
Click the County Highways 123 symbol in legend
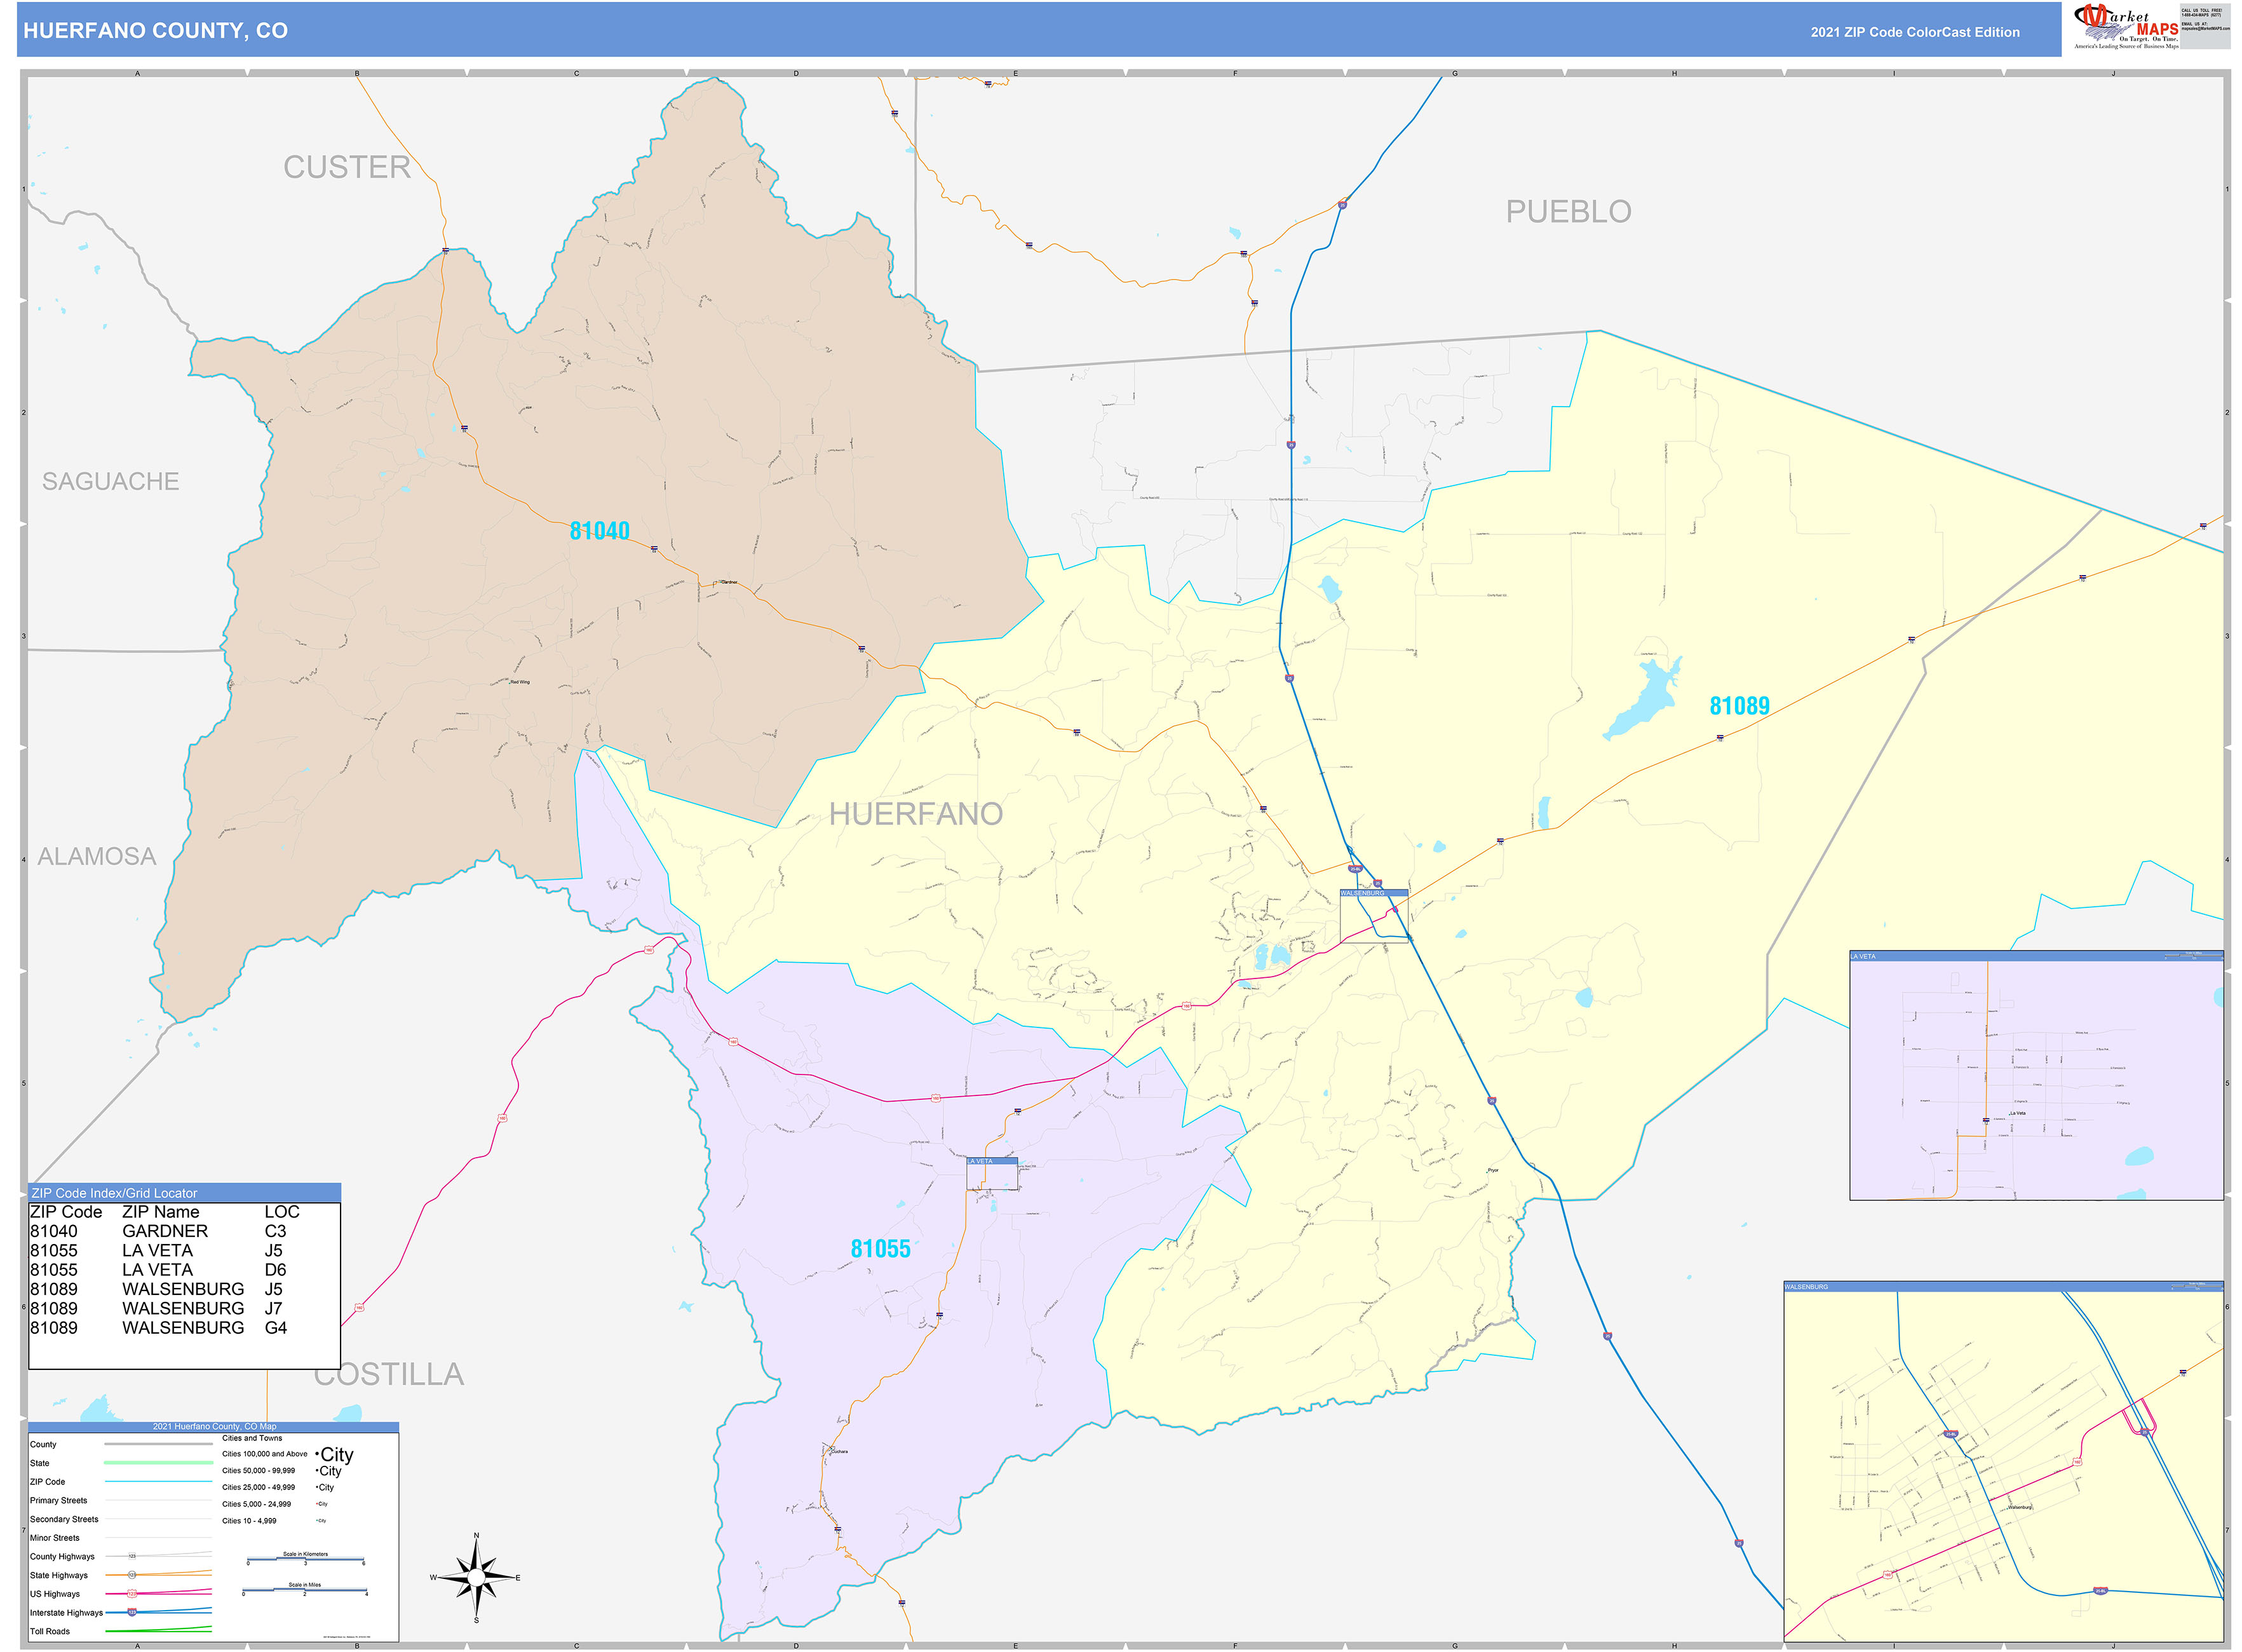(x=132, y=1556)
